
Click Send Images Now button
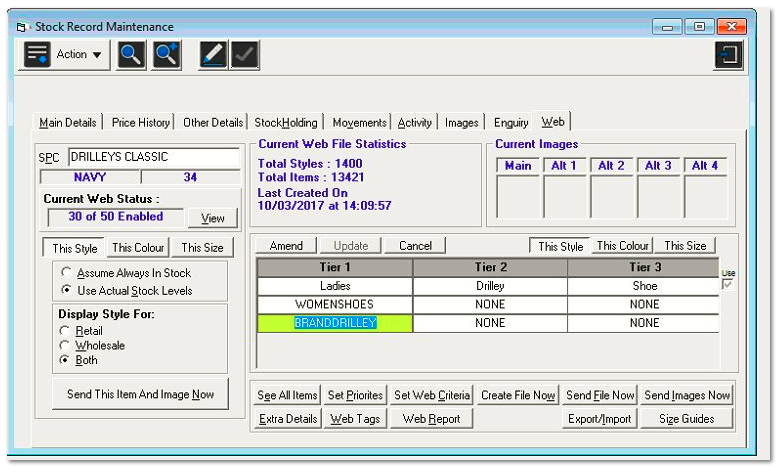coord(687,395)
